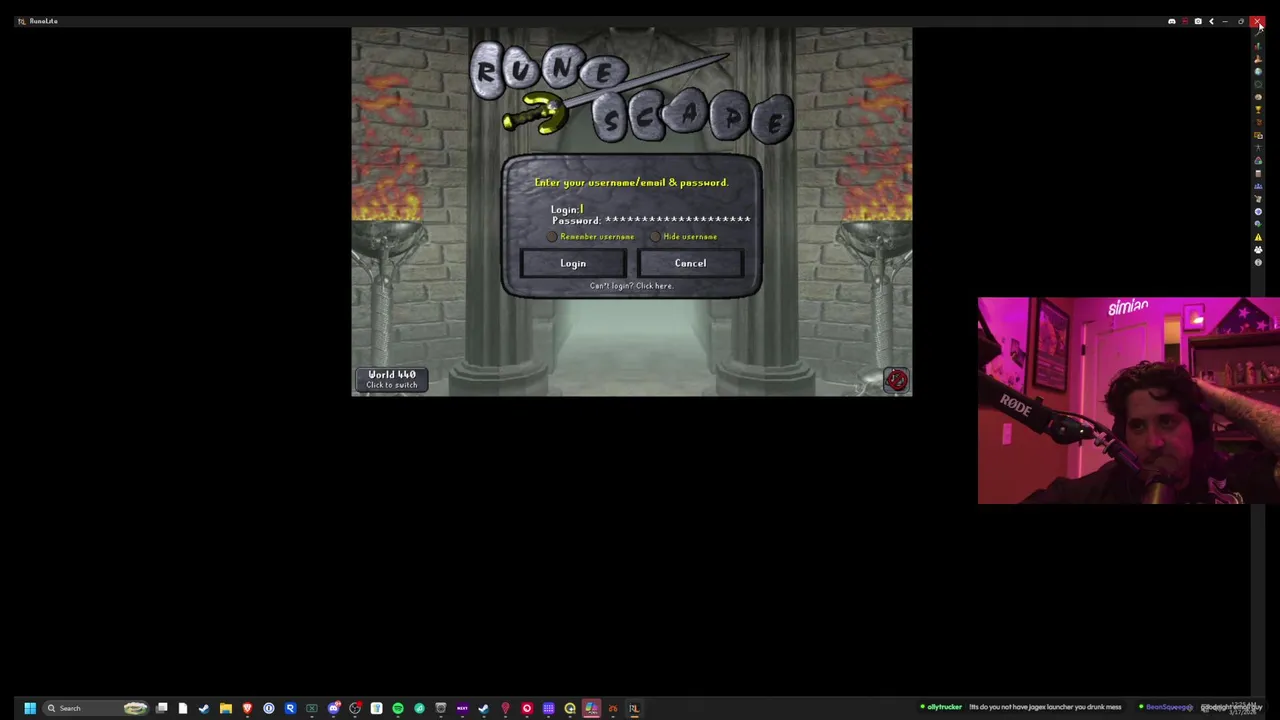Image resolution: width=1280 pixels, height=720 pixels.
Task: Take a screenshot with the camera icon
Action: click(x=1198, y=21)
